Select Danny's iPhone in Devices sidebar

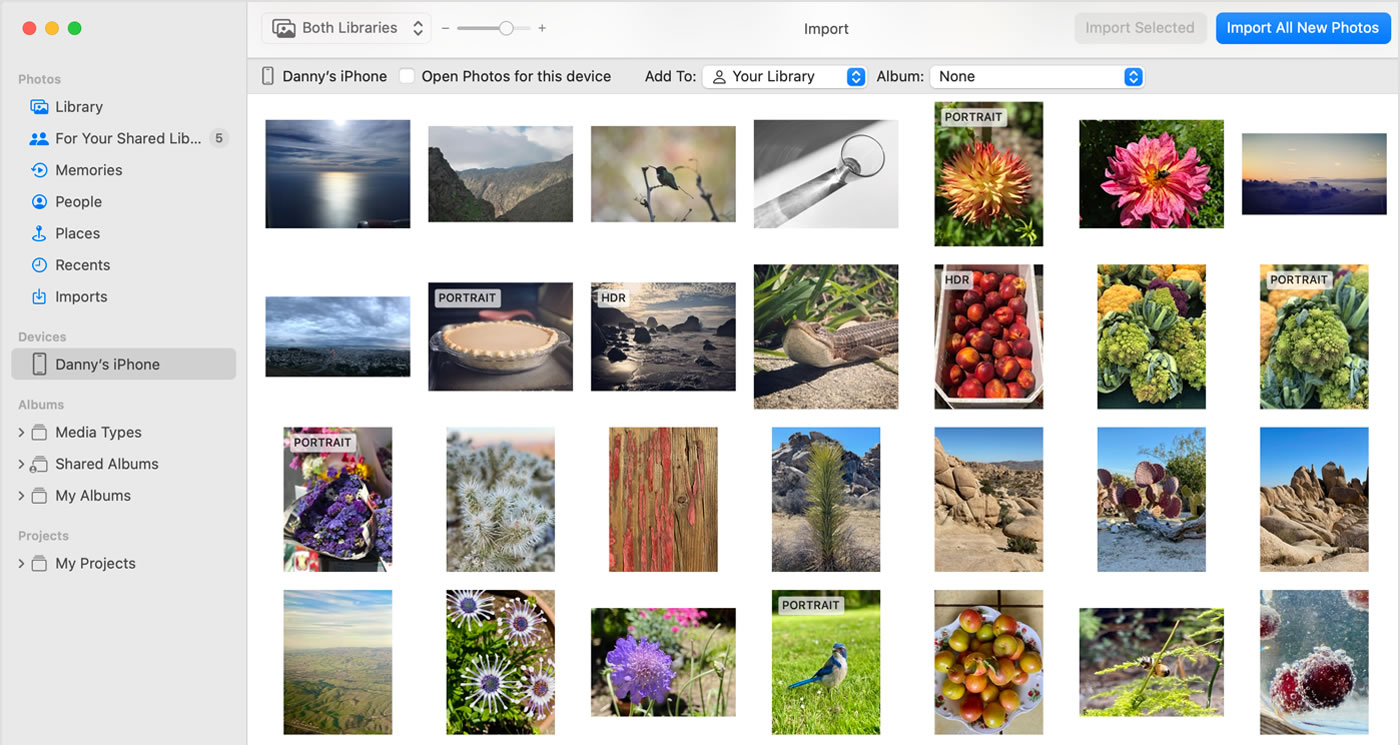pyautogui.click(x=107, y=365)
